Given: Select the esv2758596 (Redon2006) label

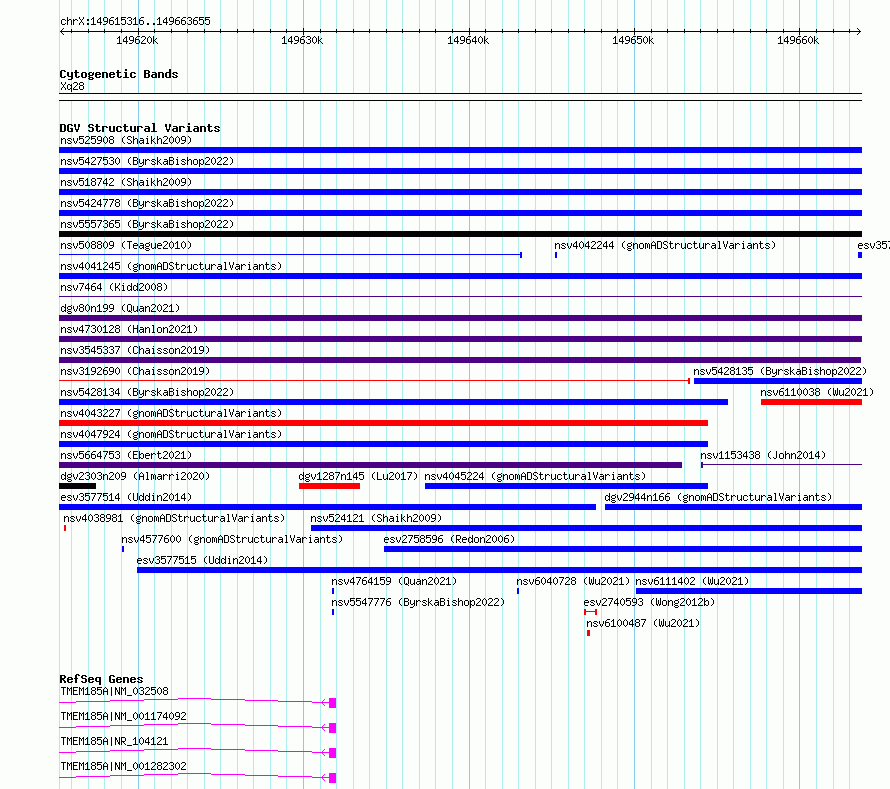Looking at the screenshot, I should (x=449, y=539).
